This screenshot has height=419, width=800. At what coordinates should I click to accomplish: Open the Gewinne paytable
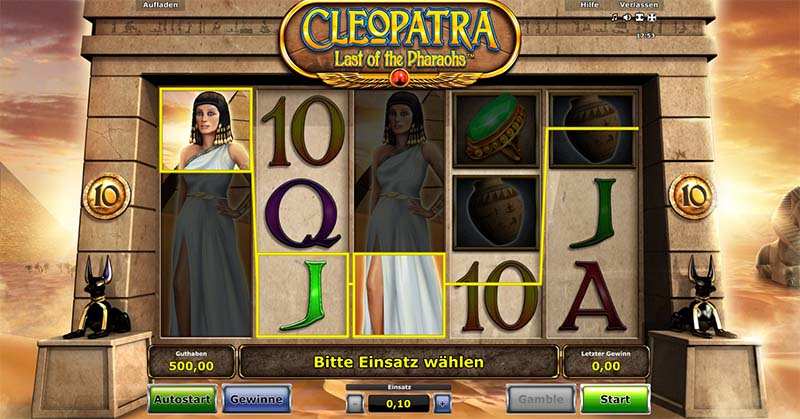(x=256, y=399)
